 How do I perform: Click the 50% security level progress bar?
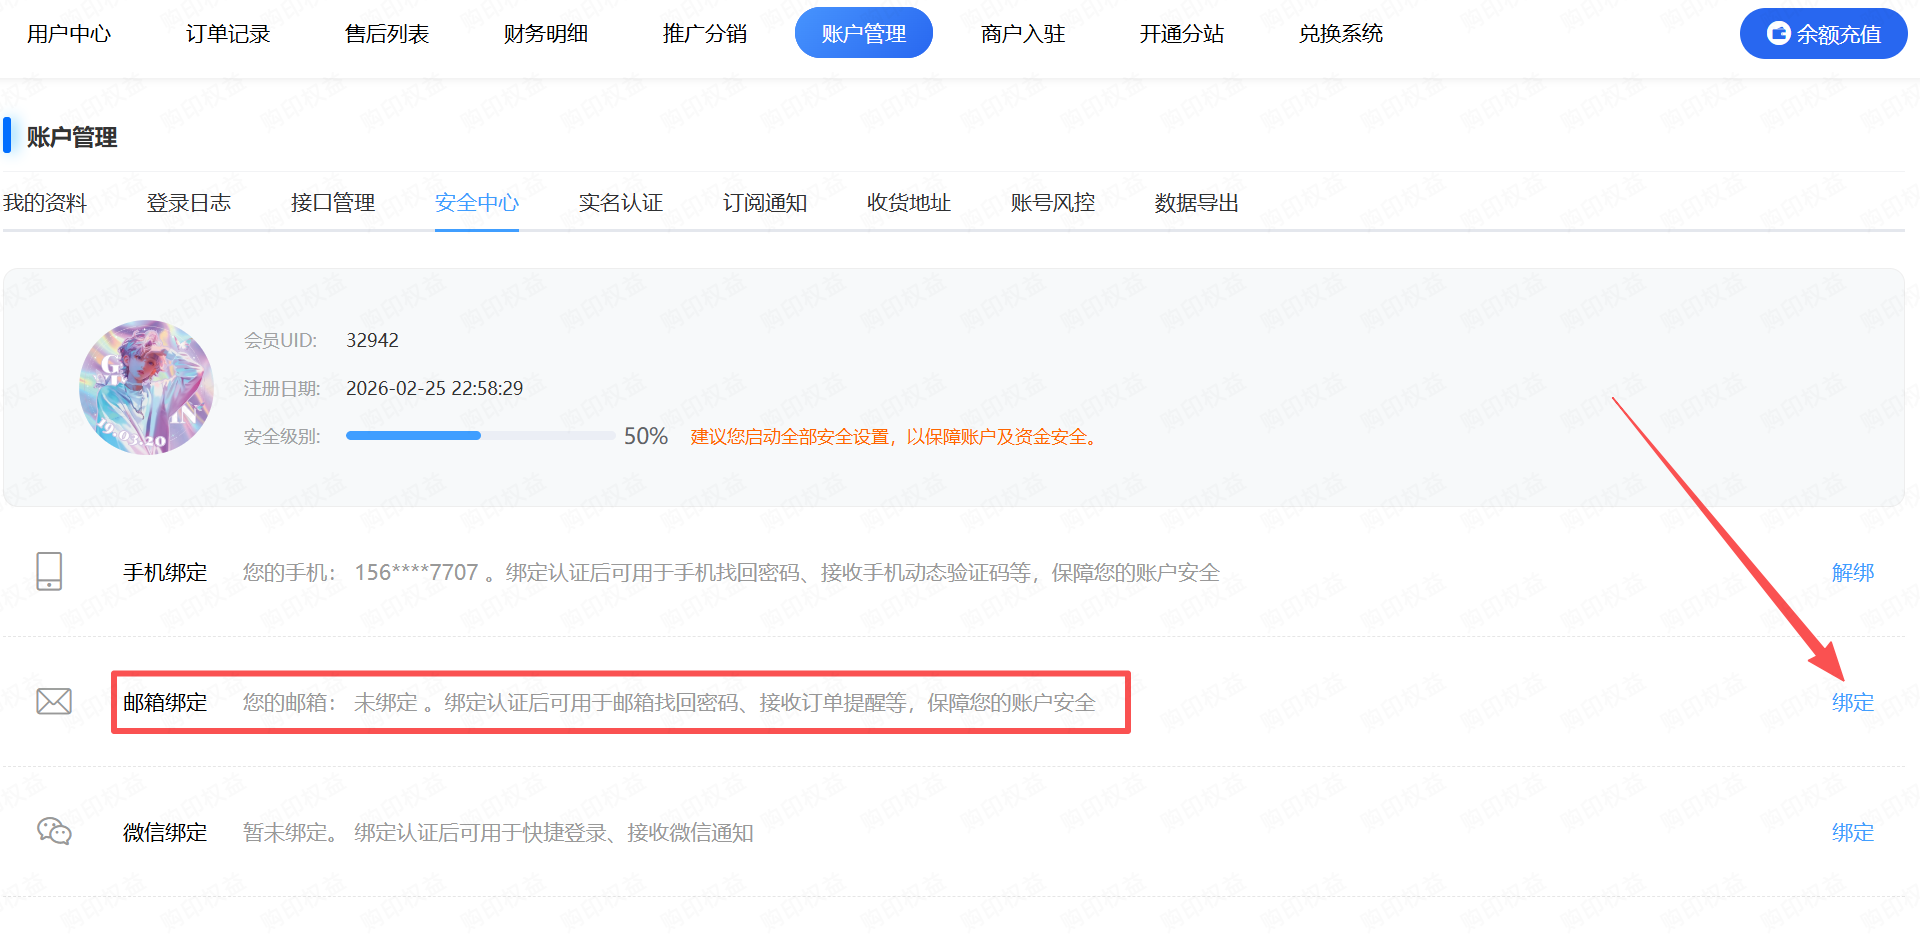(480, 435)
